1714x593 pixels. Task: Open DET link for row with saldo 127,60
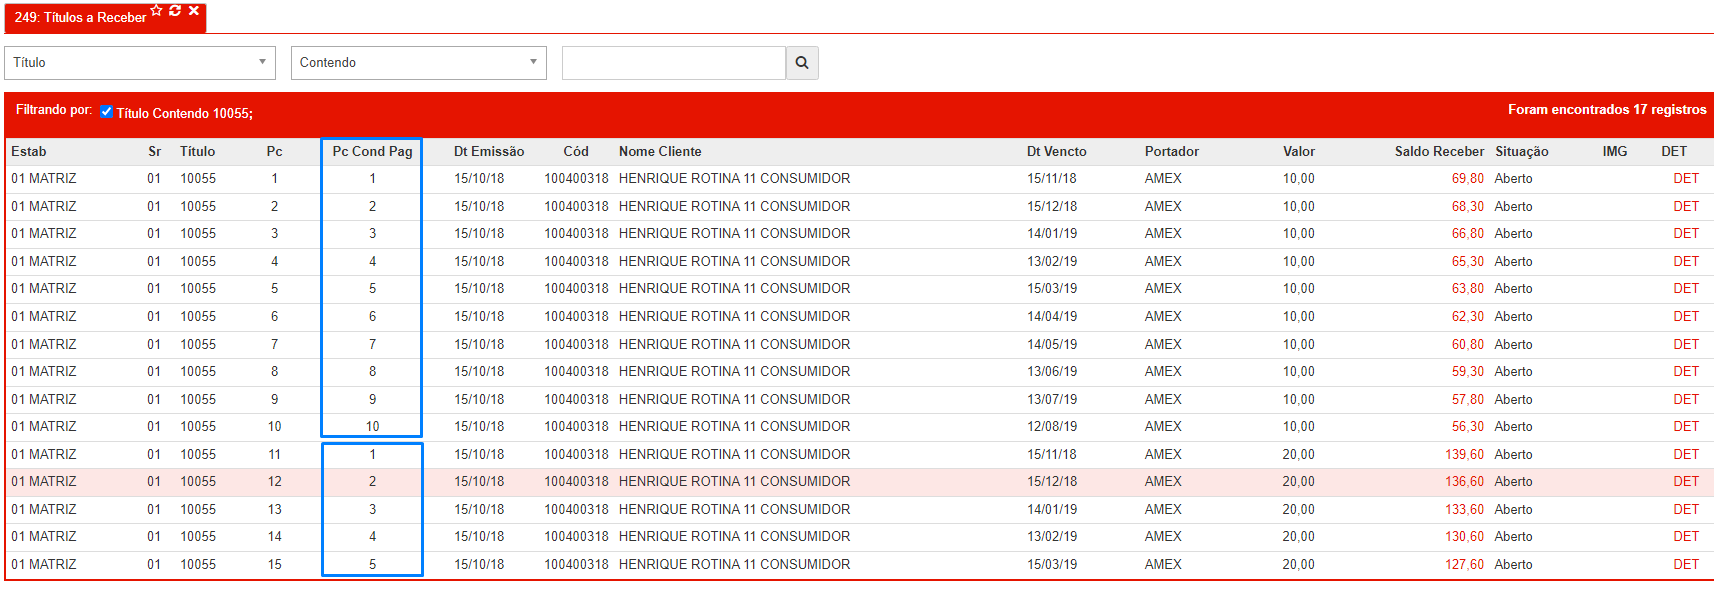[1686, 564]
